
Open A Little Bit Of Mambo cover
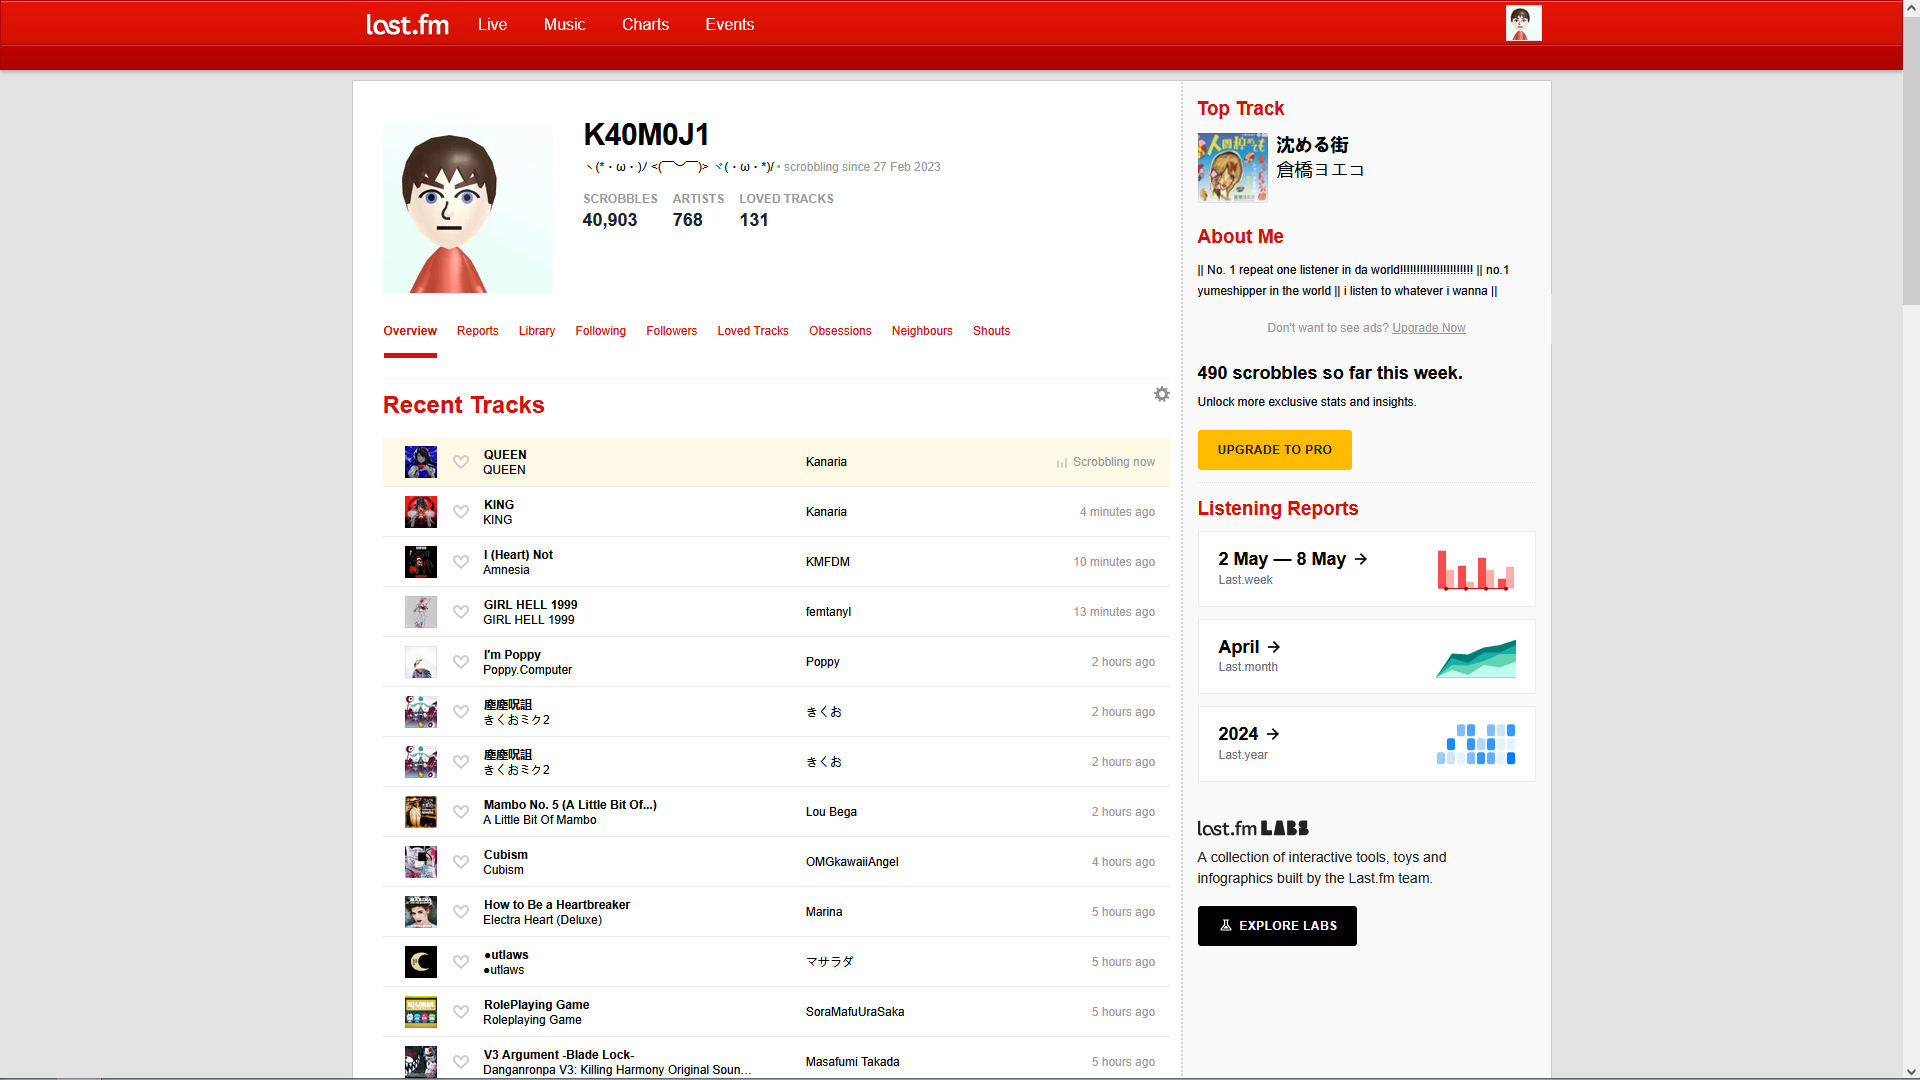tap(421, 812)
